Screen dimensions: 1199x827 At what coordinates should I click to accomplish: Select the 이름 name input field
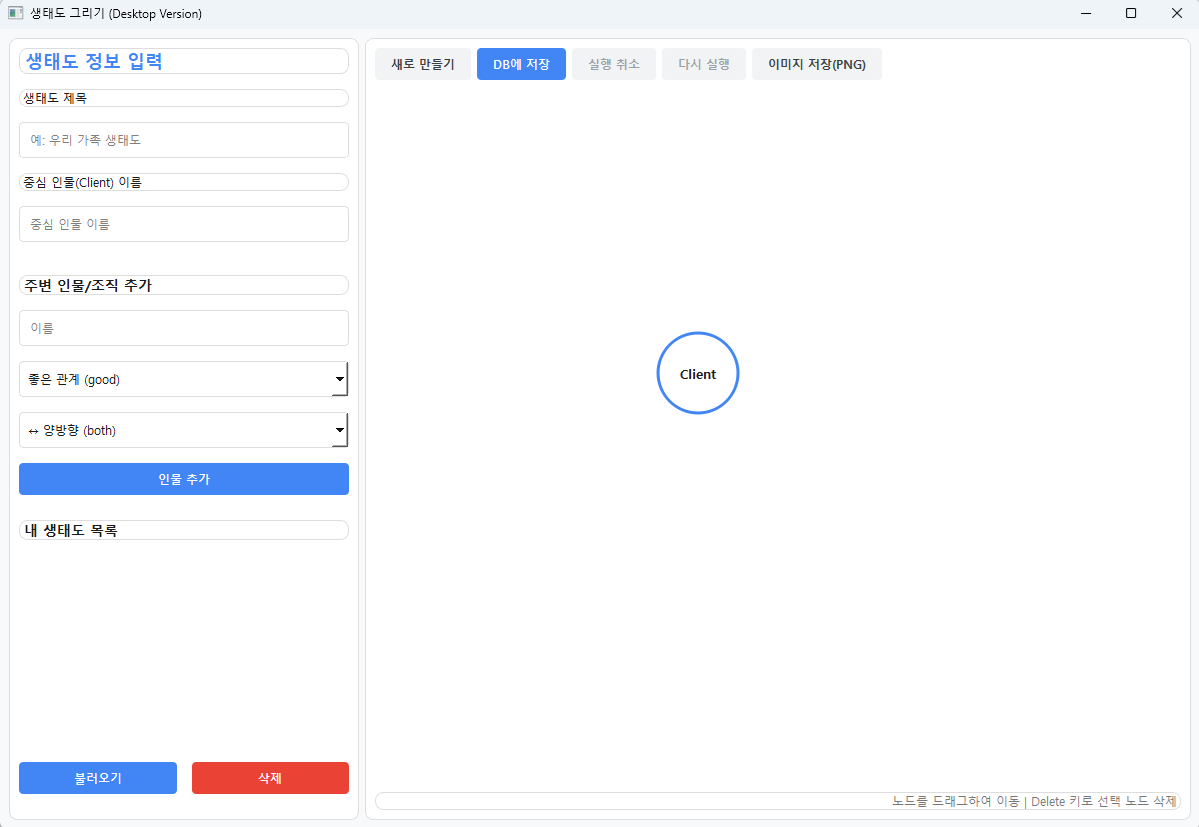183,327
